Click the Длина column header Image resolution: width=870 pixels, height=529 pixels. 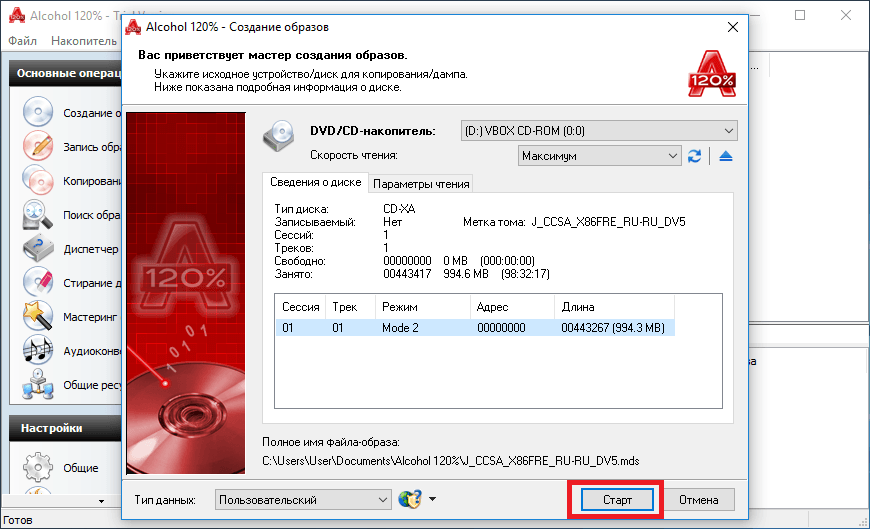(x=614, y=307)
